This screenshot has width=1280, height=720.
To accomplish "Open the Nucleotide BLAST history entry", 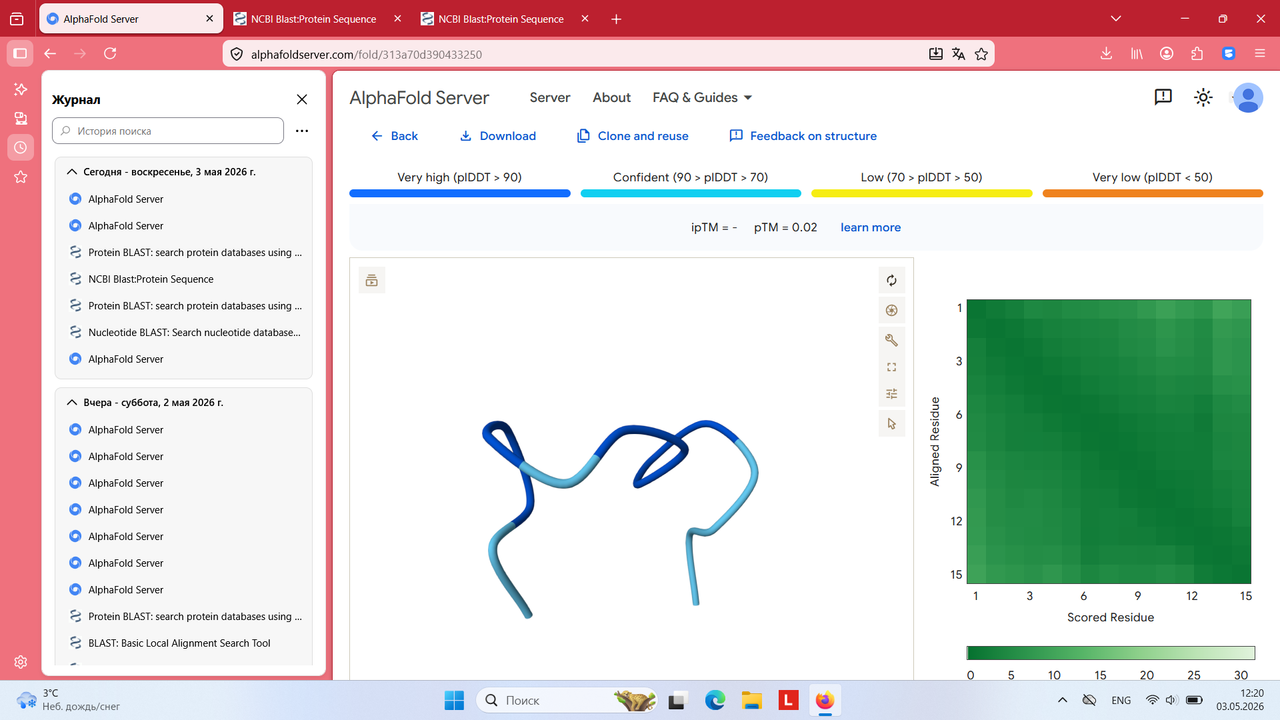I will coord(184,332).
